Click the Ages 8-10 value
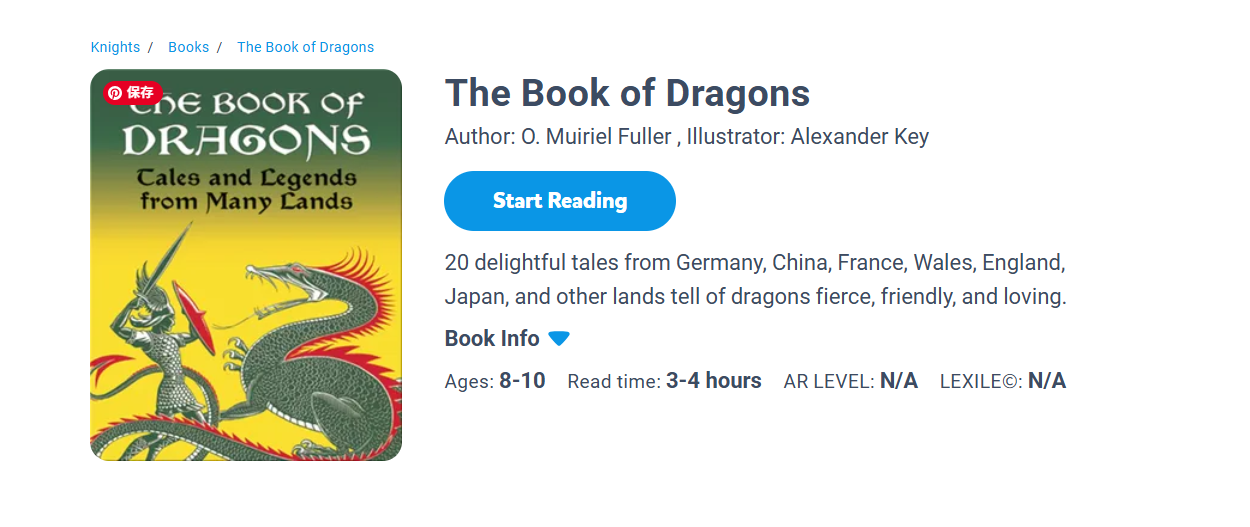This screenshot has width=1250, height=527. tap(522, 381)
